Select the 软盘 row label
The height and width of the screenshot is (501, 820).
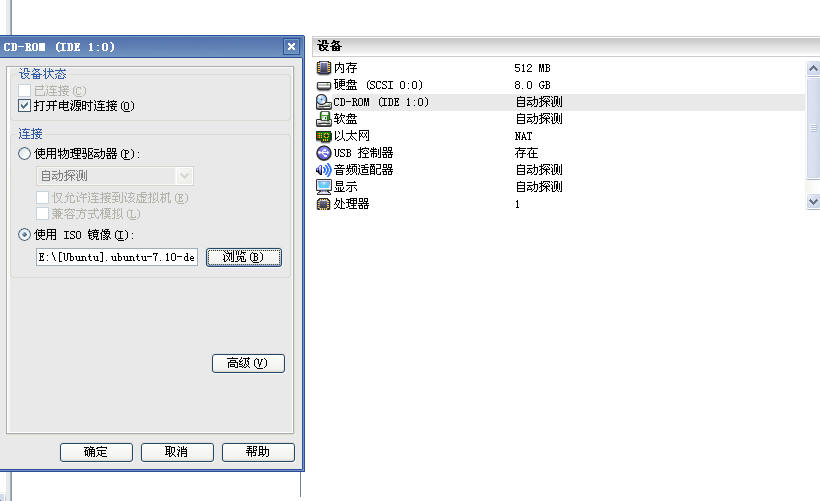[346, 119]
